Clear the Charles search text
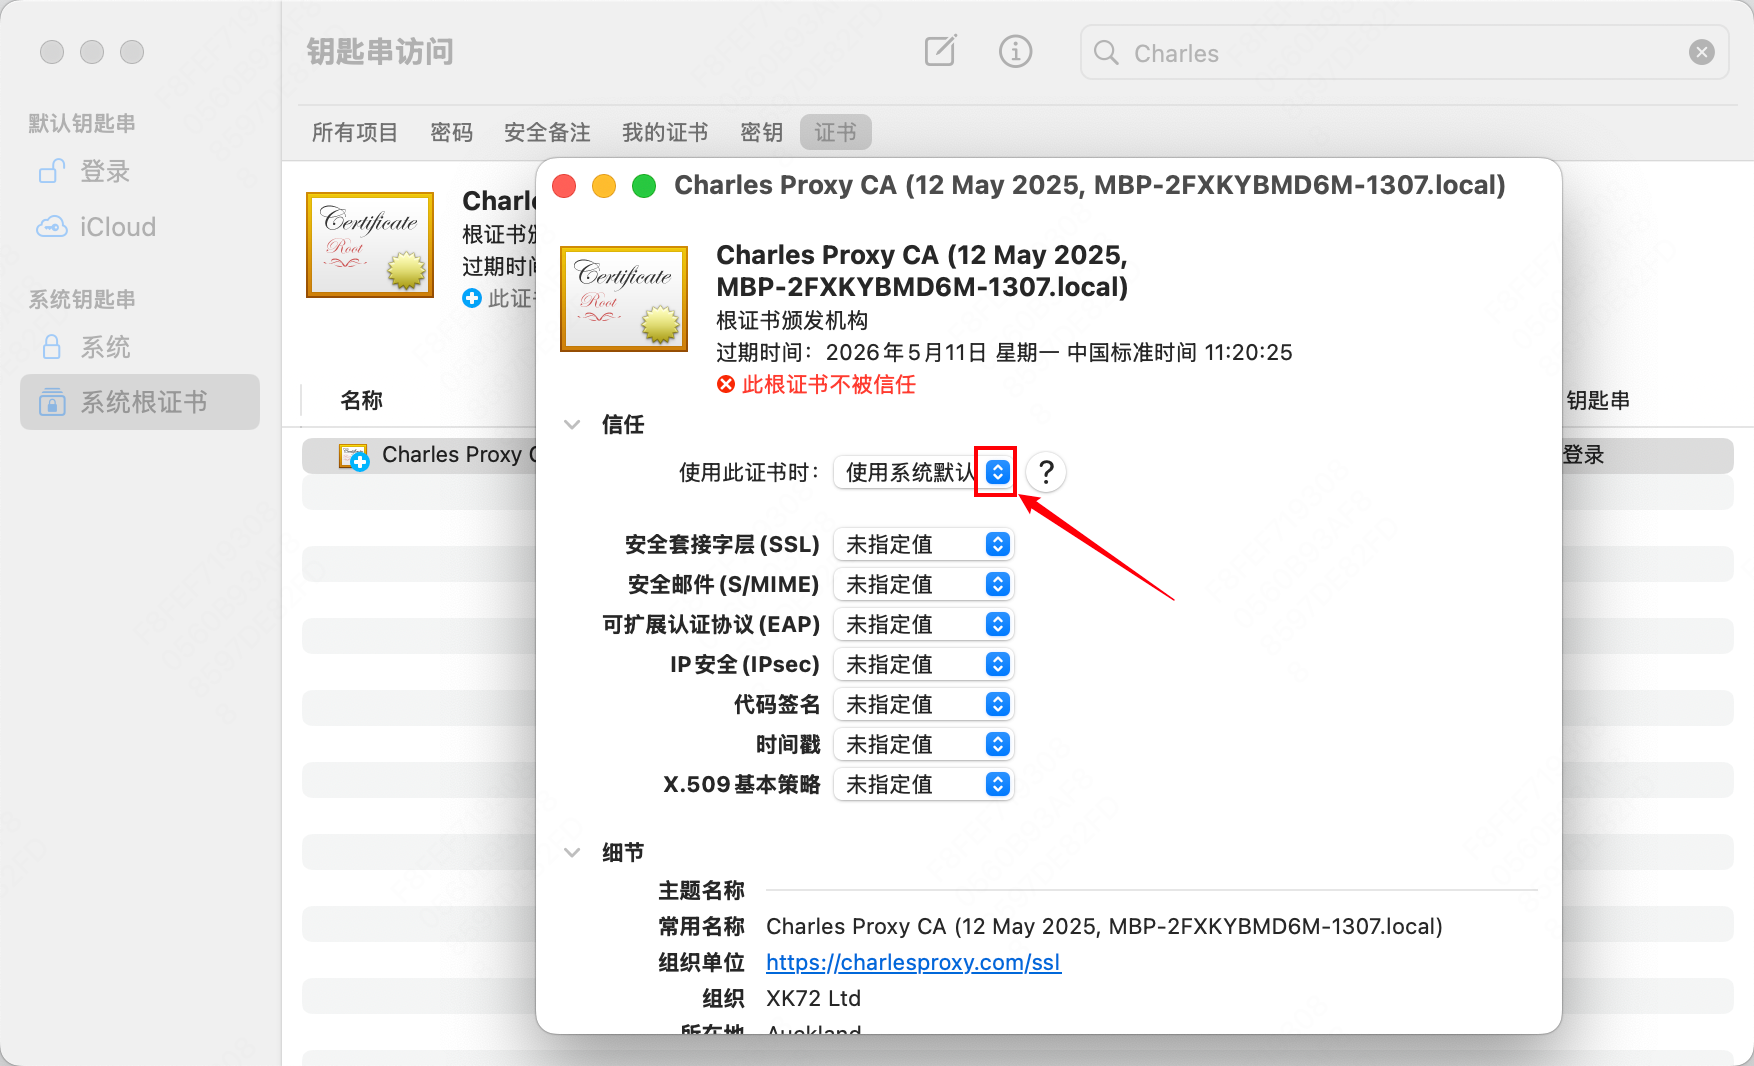 click(1702, 52)
